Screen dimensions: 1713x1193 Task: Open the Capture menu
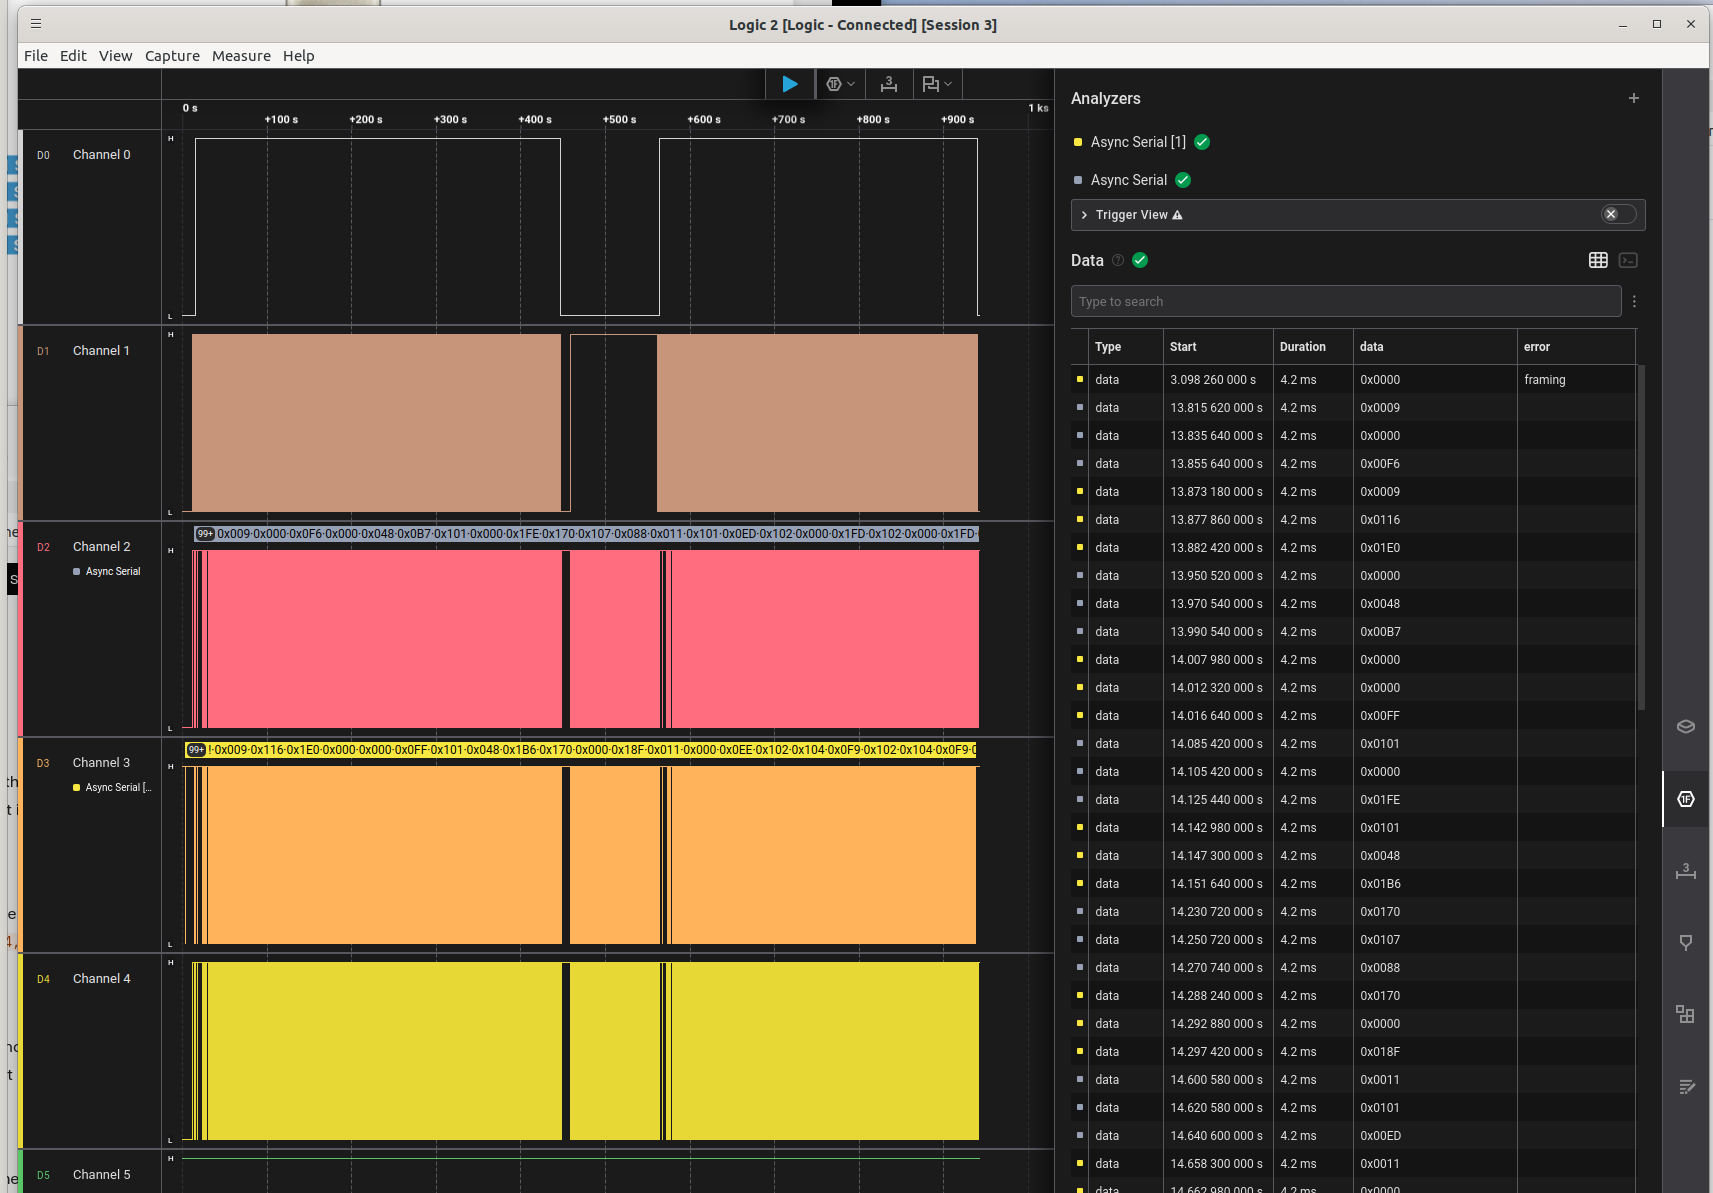[x=172, y=56]
